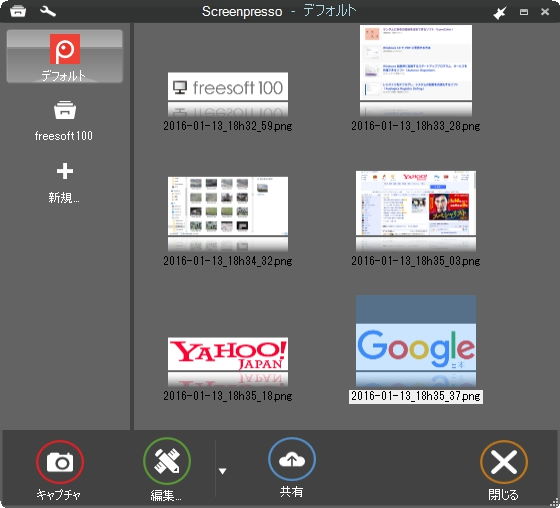The height and width of the screenshot is (508, 560).
Task: Click filename 2016-01-13_18h34_32.png
Action: [228, 261]
